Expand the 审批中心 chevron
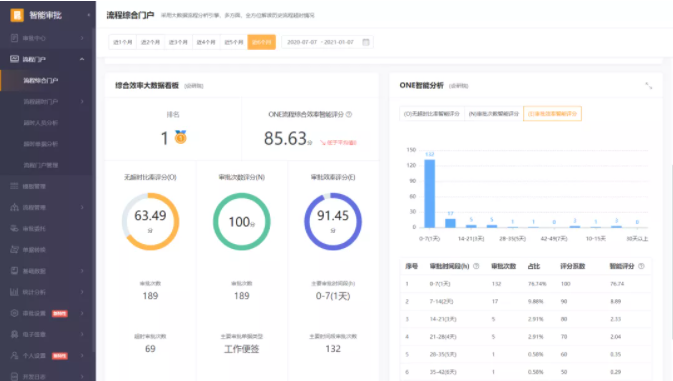The image size is (673, 381). point(82,38)
